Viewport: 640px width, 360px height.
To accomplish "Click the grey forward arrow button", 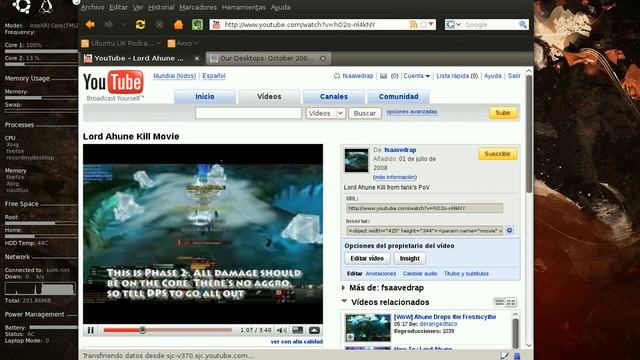I will click(x=109, y=24).
